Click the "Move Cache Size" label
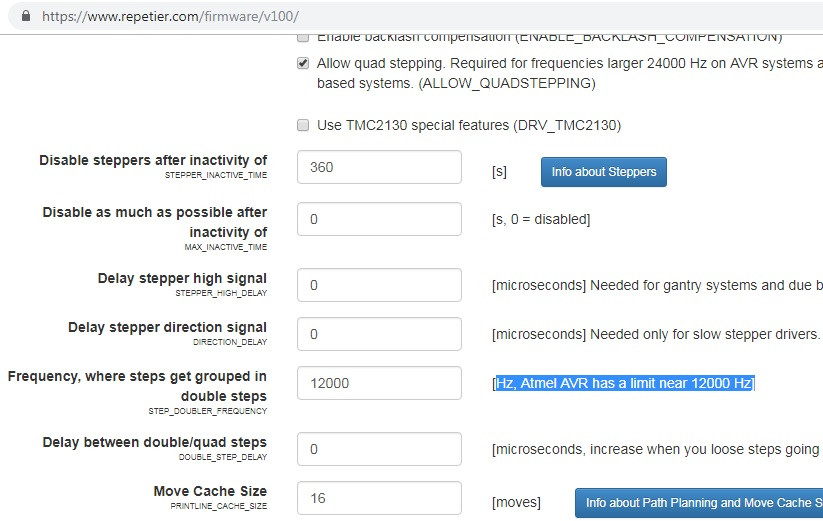The width and height of the screenshot is (823, 521). pos(210,491)
